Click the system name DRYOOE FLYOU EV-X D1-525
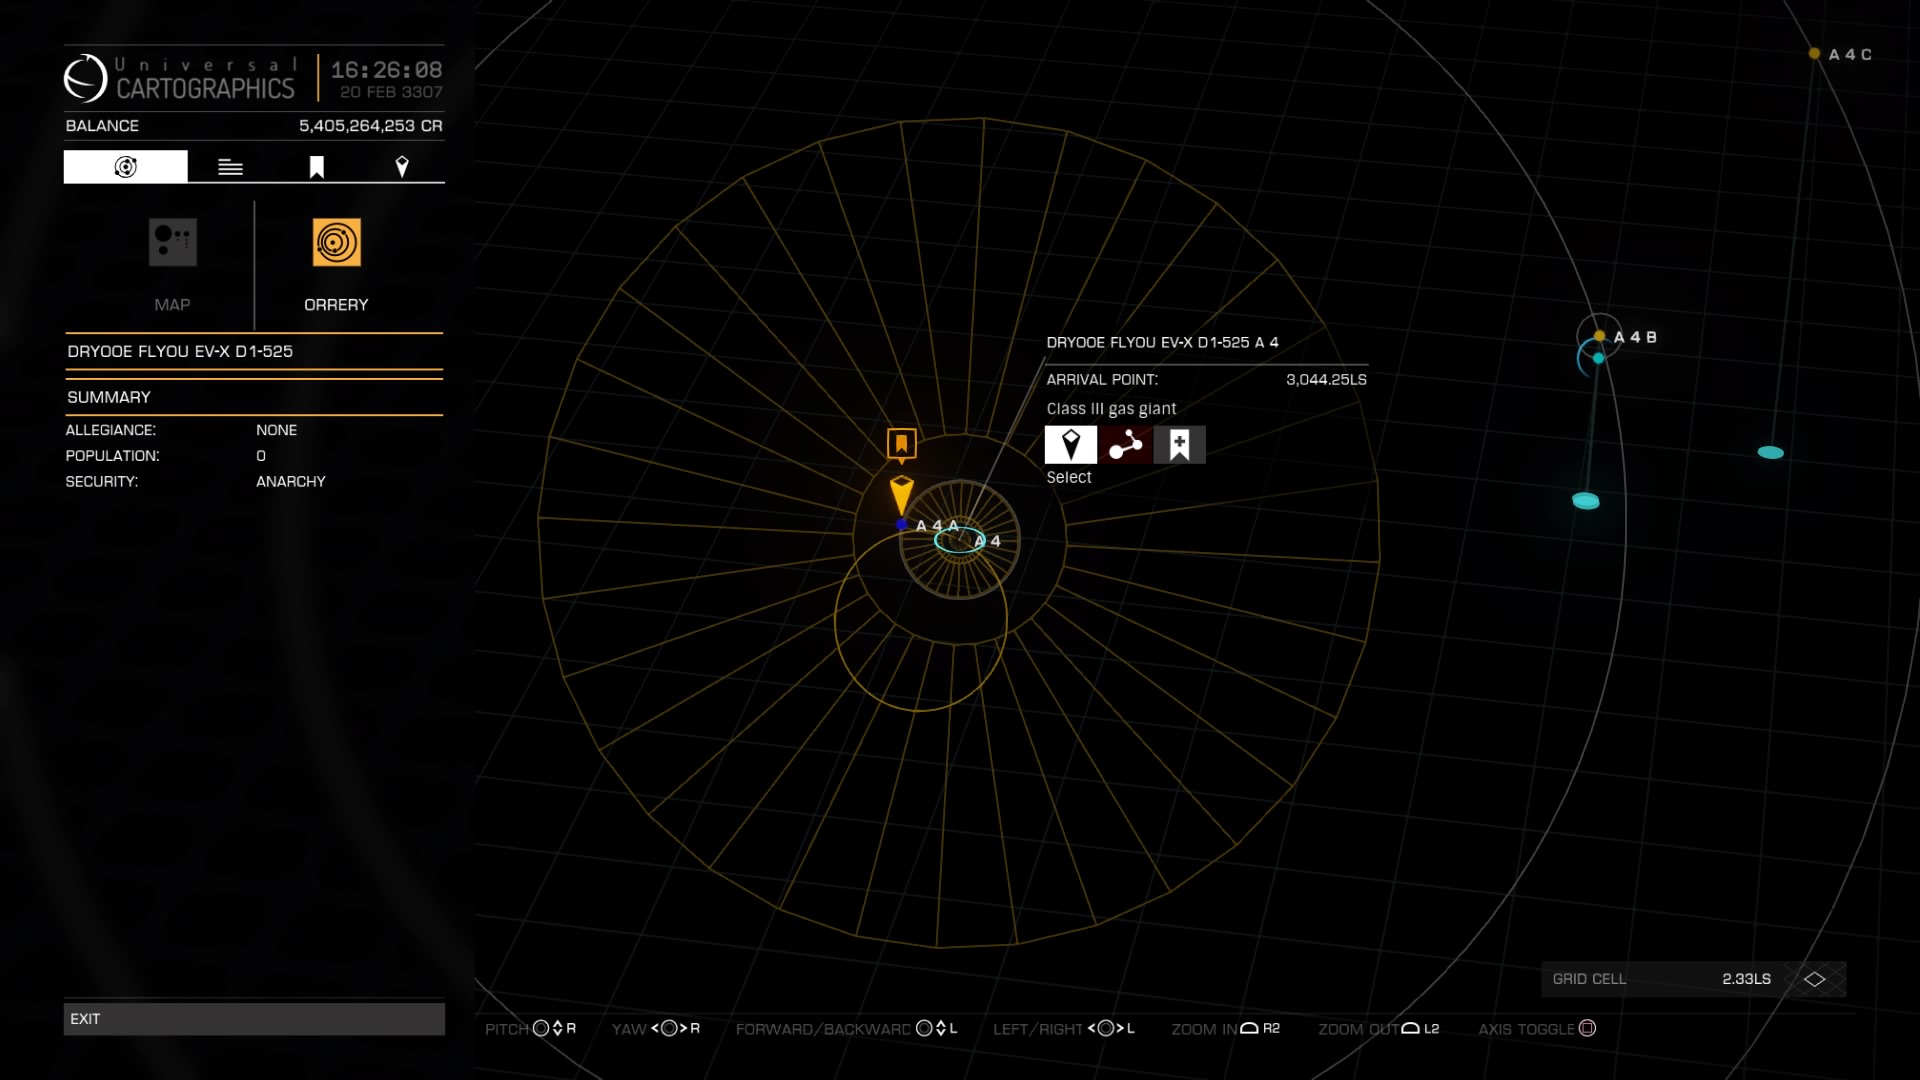This screenshot has width=1920, height=1080. tap(180, 351)
